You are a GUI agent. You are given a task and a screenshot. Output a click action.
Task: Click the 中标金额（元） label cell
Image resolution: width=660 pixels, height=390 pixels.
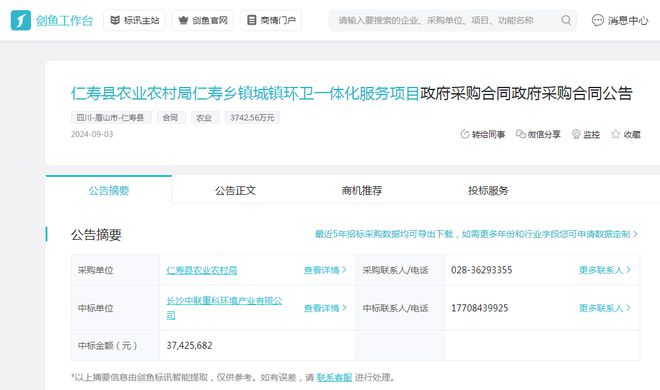[x=115, y=345]
